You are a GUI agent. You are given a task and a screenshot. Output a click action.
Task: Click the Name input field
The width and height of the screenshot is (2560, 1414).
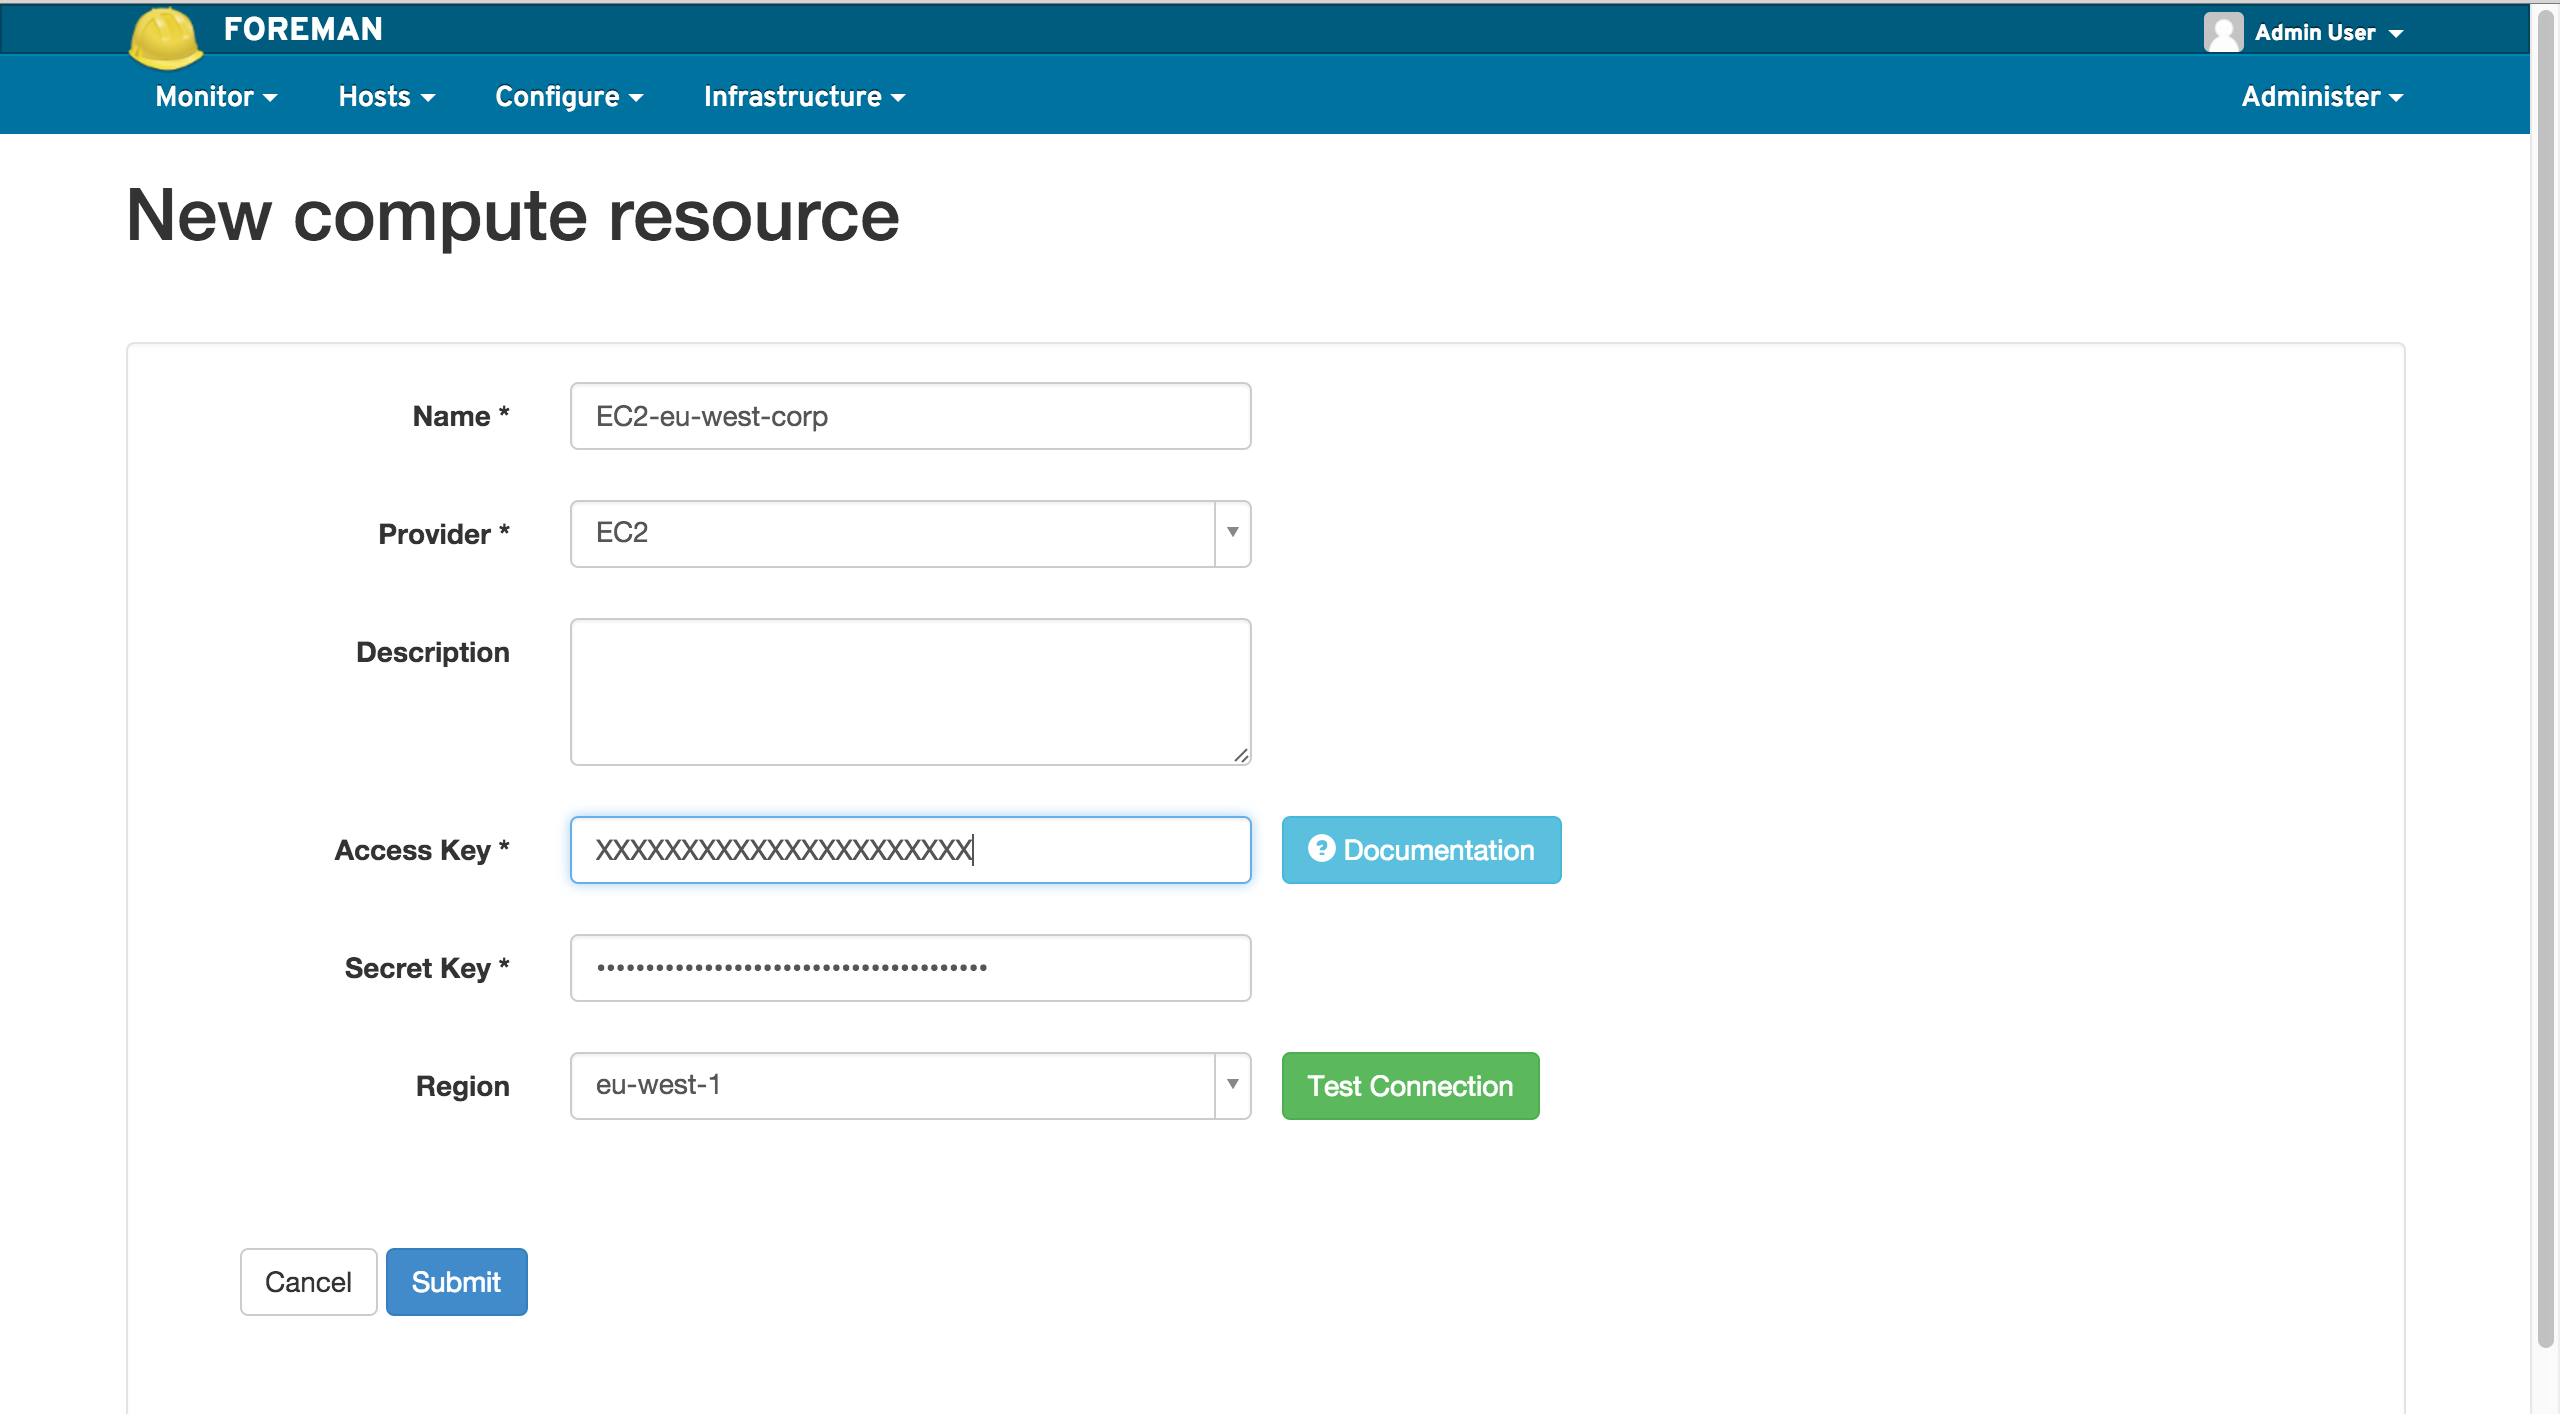[x=910, y=416]
